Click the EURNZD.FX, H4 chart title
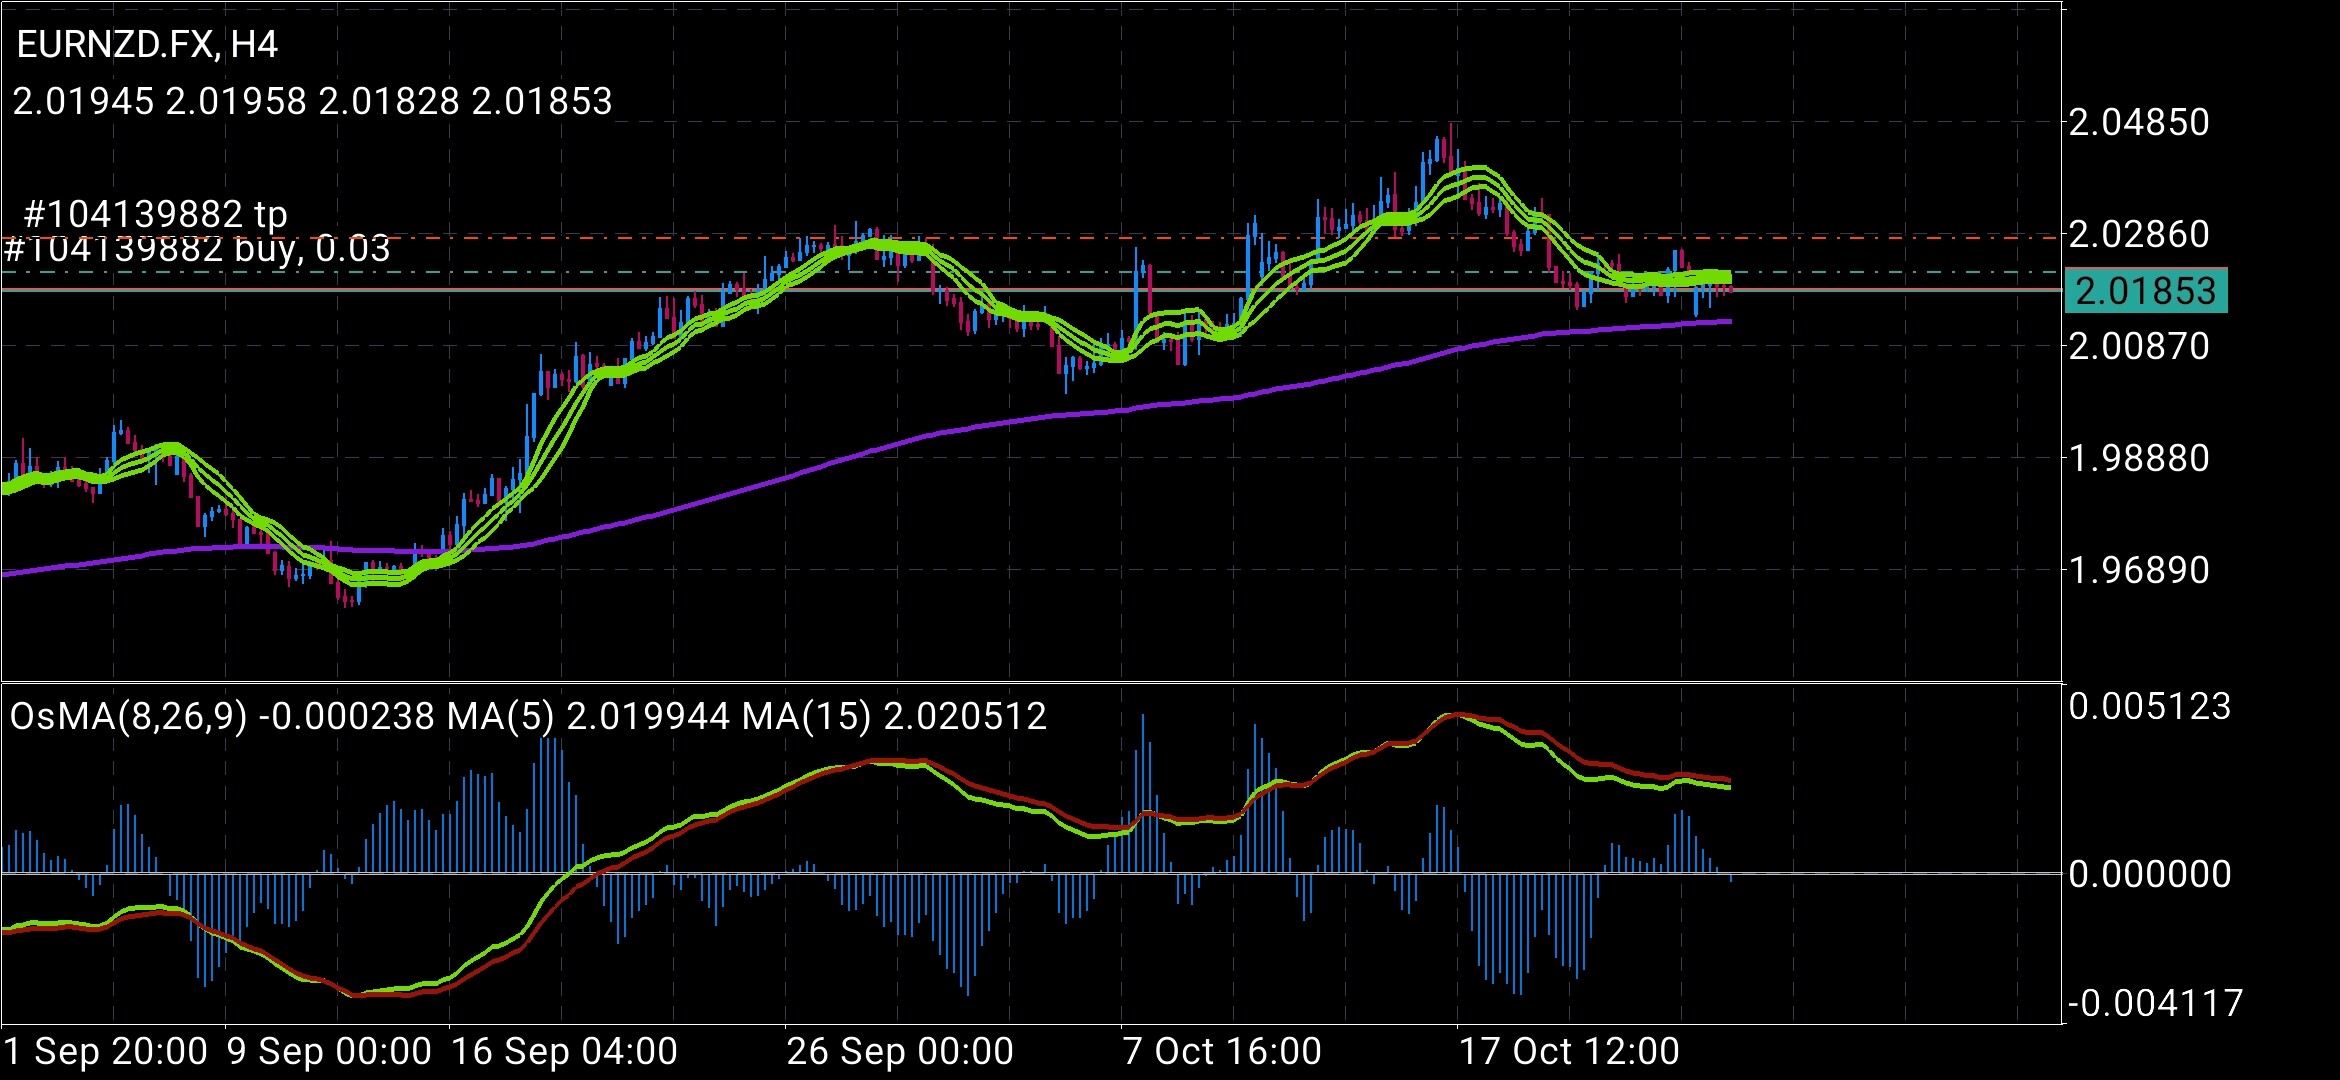This screenshot has height=1080, width=2340. click(147, 45)
